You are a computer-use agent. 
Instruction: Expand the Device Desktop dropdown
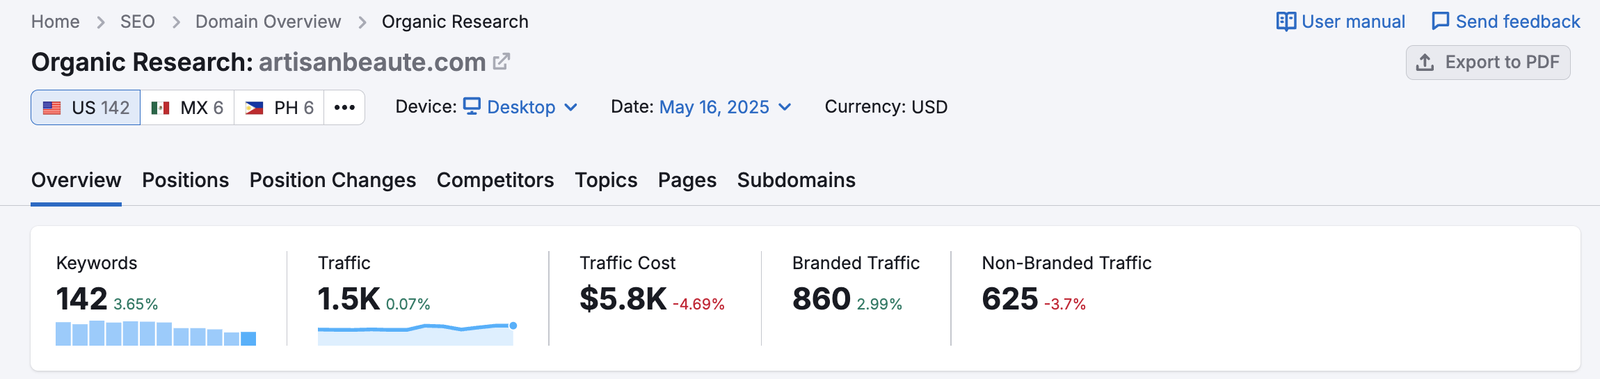click(520, 107)
